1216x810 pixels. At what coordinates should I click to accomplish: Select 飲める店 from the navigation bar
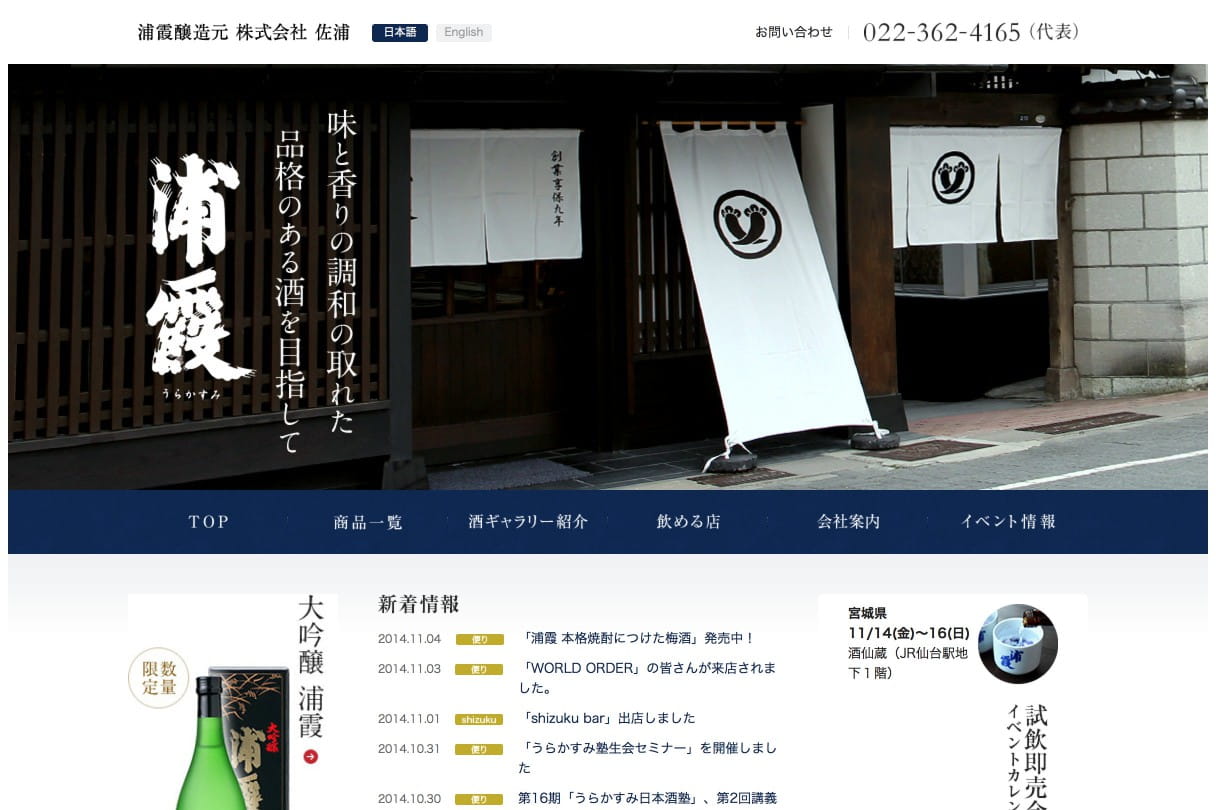pos(688,521)
